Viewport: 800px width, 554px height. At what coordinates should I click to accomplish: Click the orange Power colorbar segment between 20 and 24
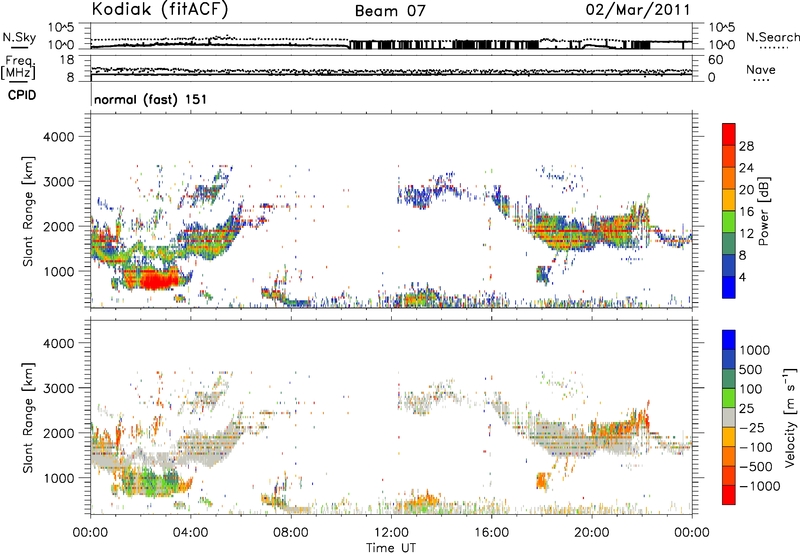tap(729, 178)
